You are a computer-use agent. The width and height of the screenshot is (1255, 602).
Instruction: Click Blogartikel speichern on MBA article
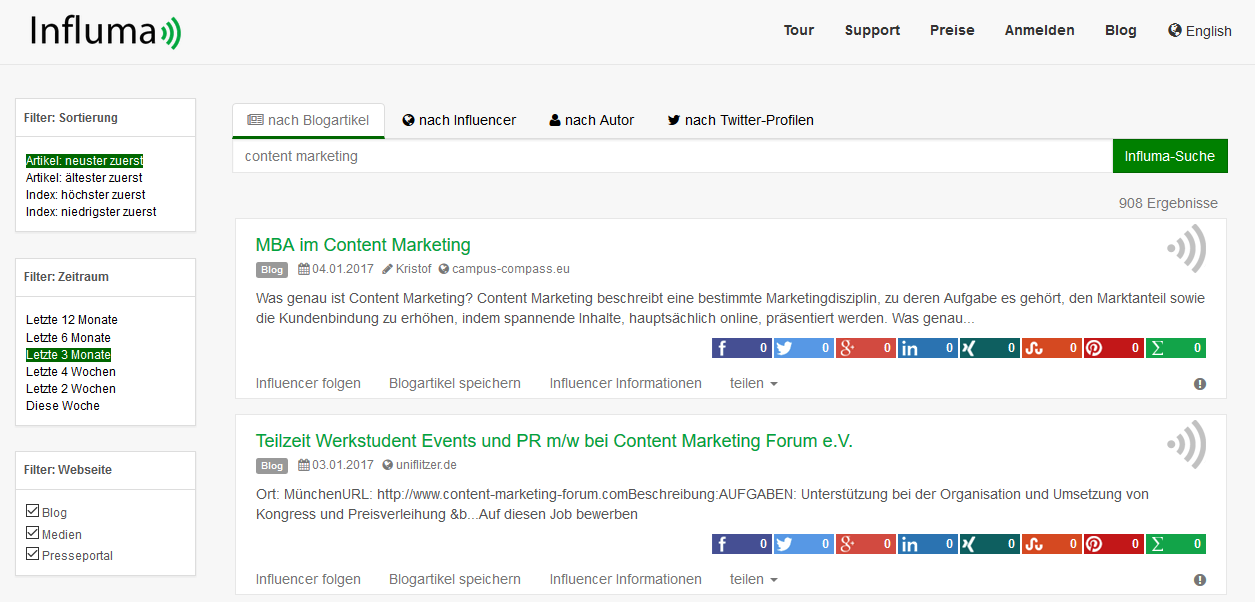[455, 383]
